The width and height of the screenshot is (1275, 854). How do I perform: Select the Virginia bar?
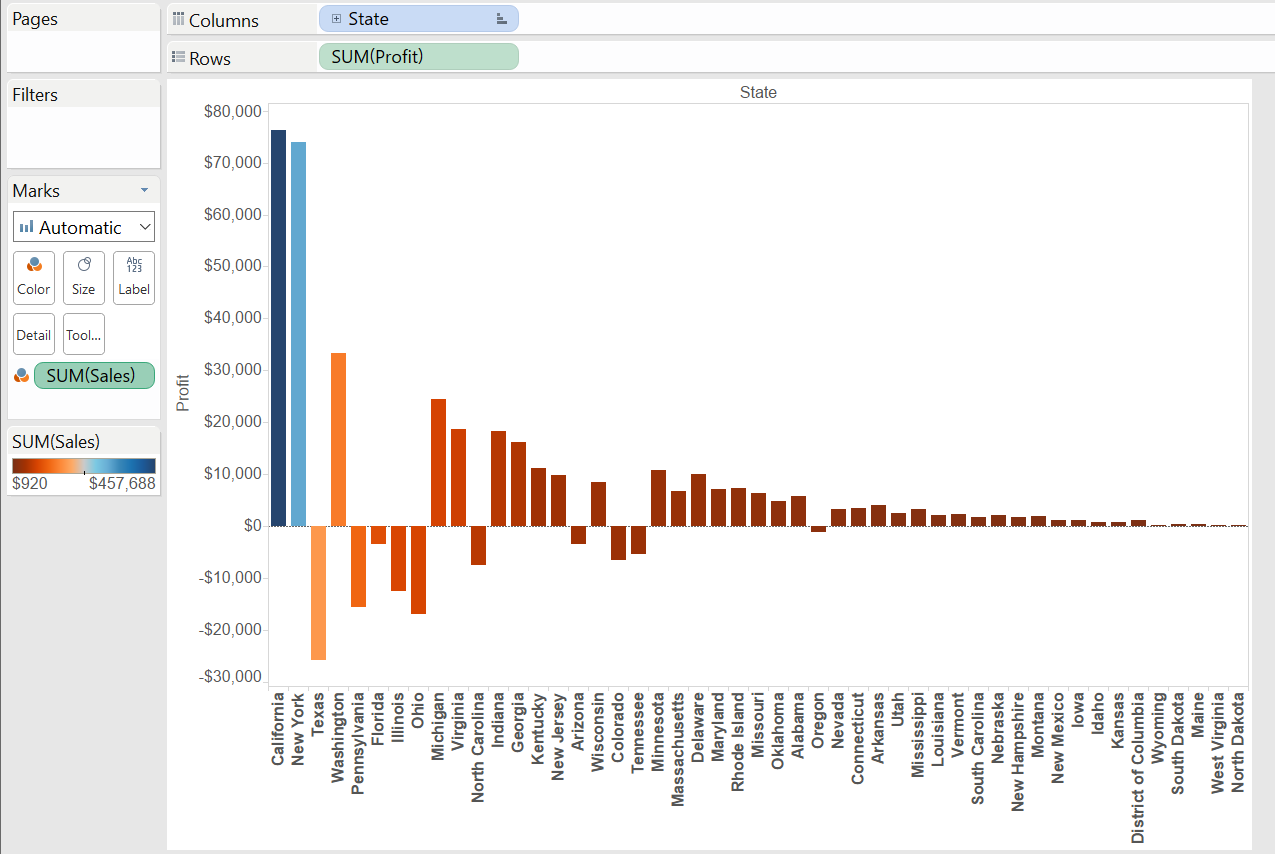458,478
